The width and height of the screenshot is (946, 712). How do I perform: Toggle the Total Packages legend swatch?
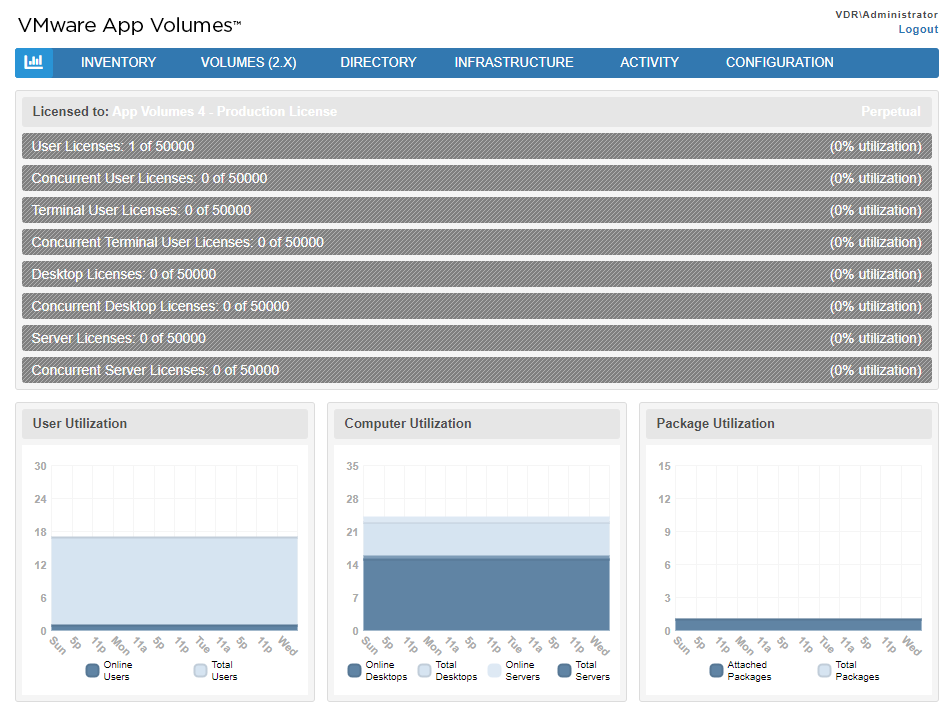pyautogui.click(x=824, y=670)
